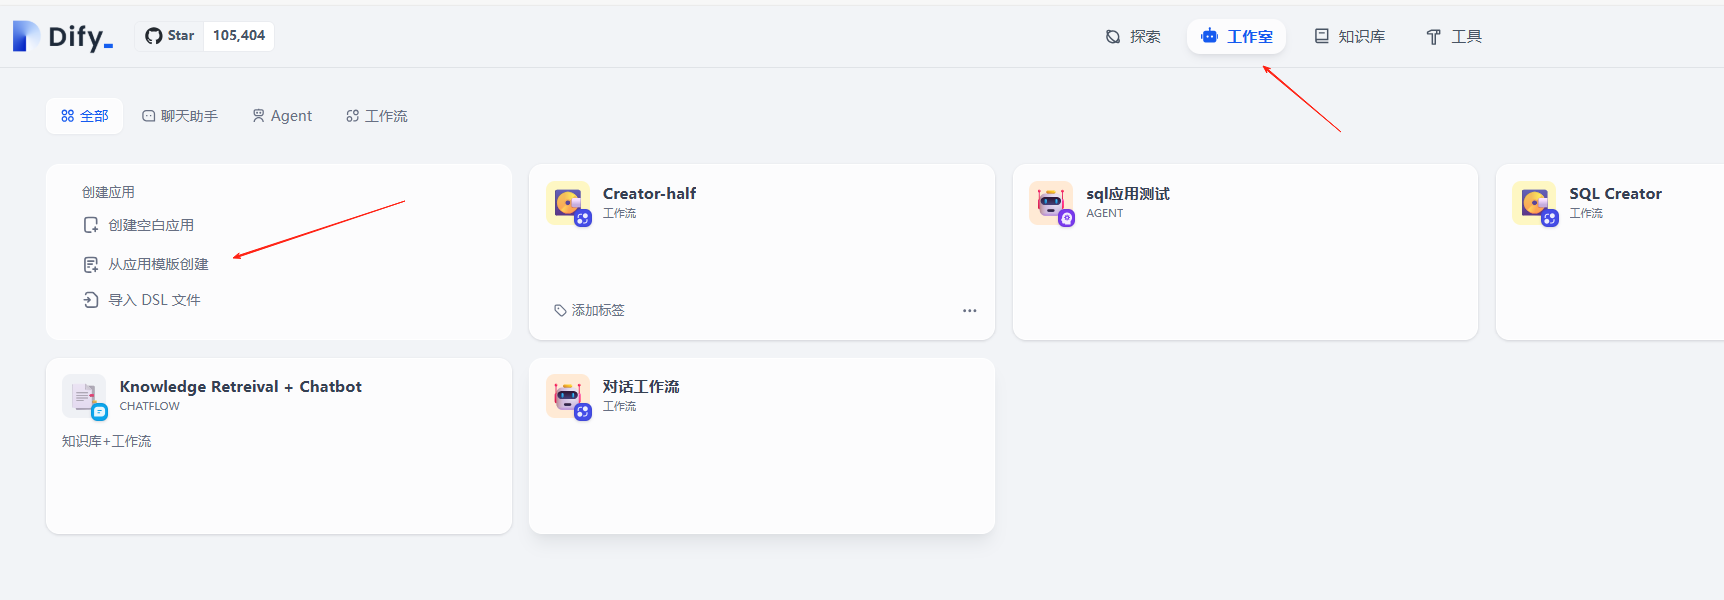Image resolution: width=1724 pixels, height=600 pixels.
Task: Open the Creator-half card more options menu
Action: tap(969, 310)
